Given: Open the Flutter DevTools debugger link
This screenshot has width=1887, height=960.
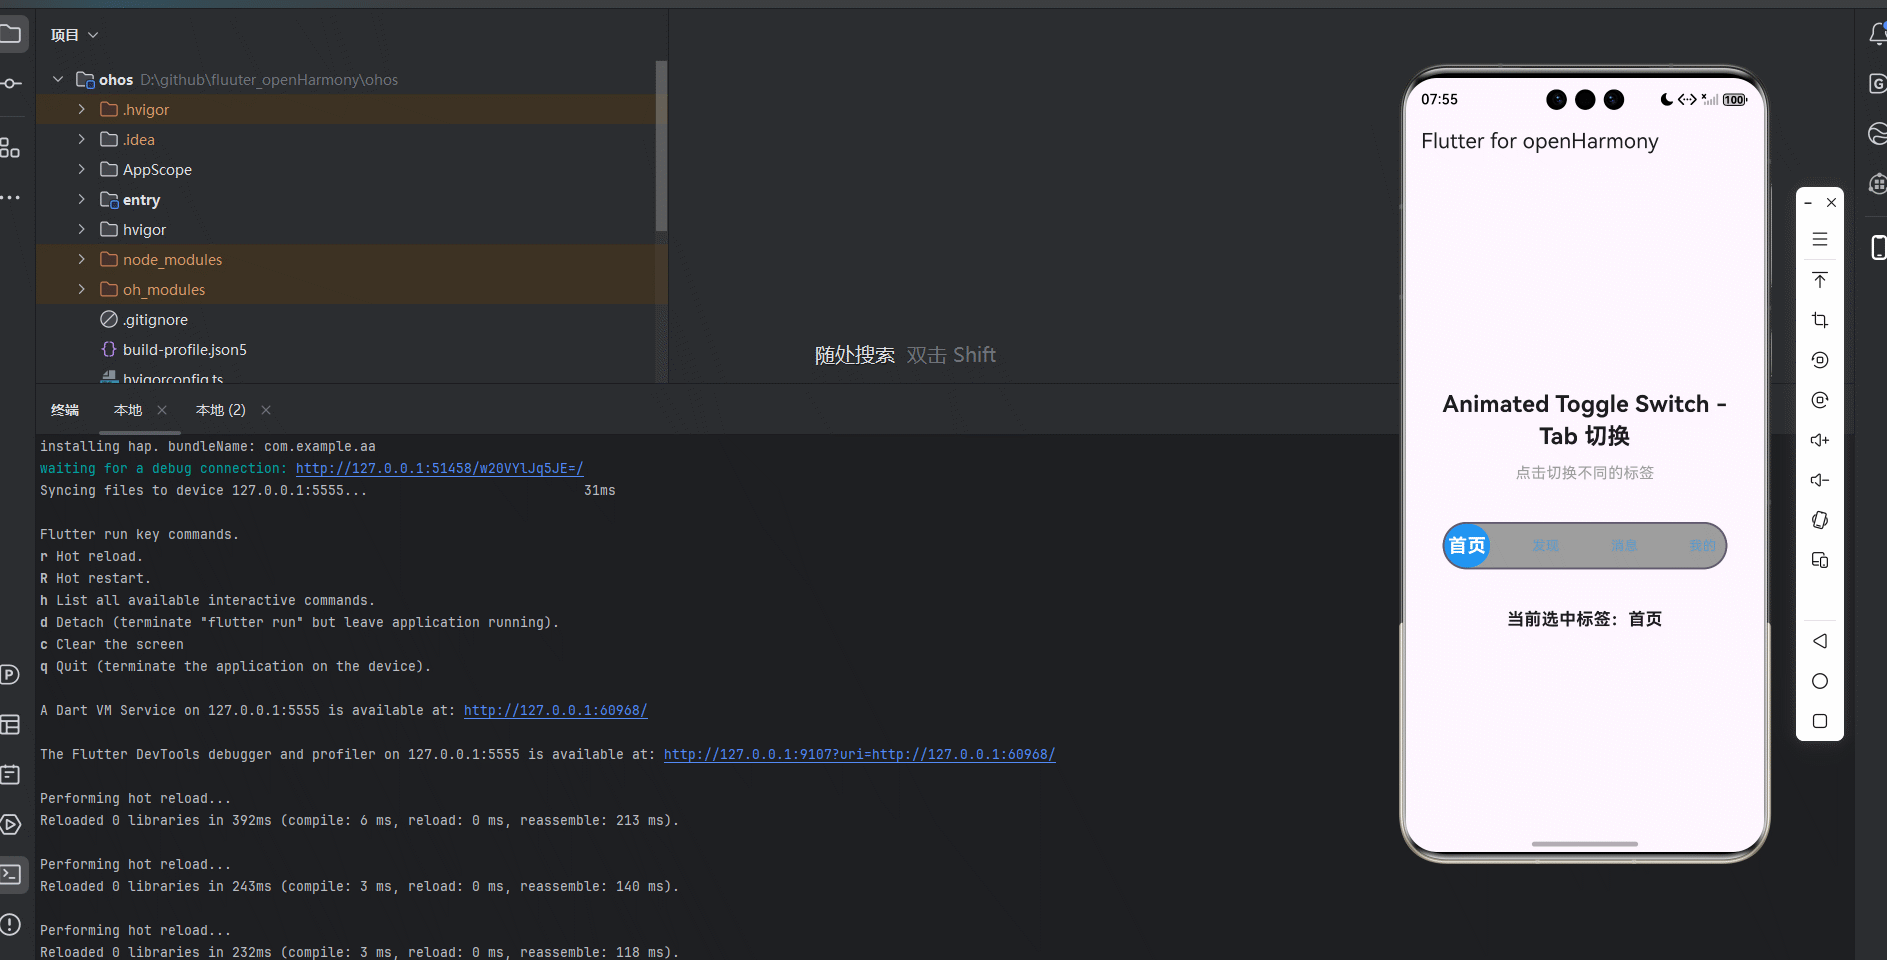Looking at the screenshot, I should 859,754.
